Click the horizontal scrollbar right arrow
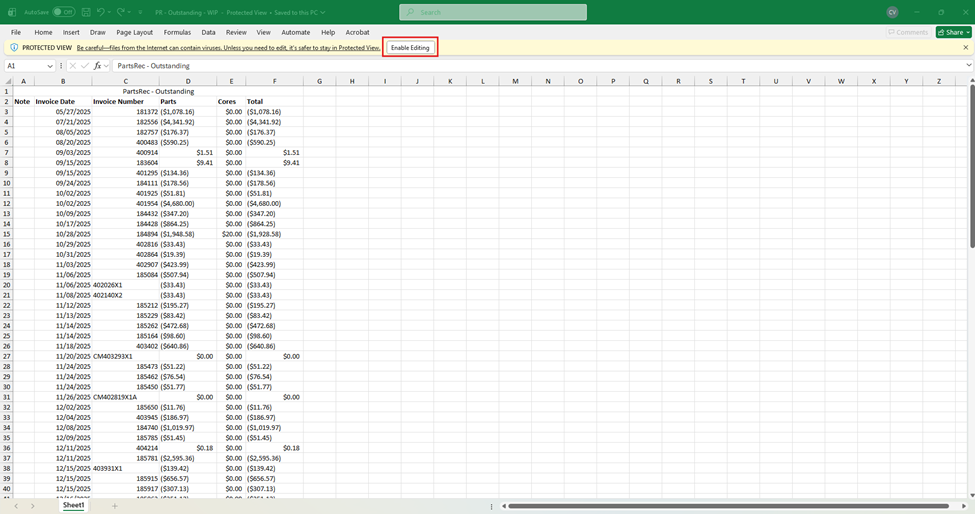This screenshot has width=975, height=514. click(964, 506)
